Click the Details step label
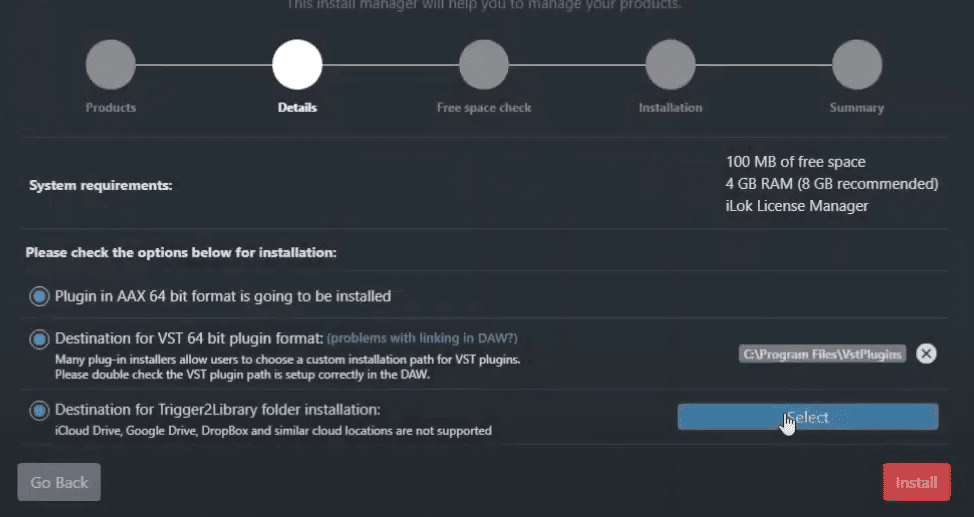This screenshot has height=517, width=974. point(297,108)
